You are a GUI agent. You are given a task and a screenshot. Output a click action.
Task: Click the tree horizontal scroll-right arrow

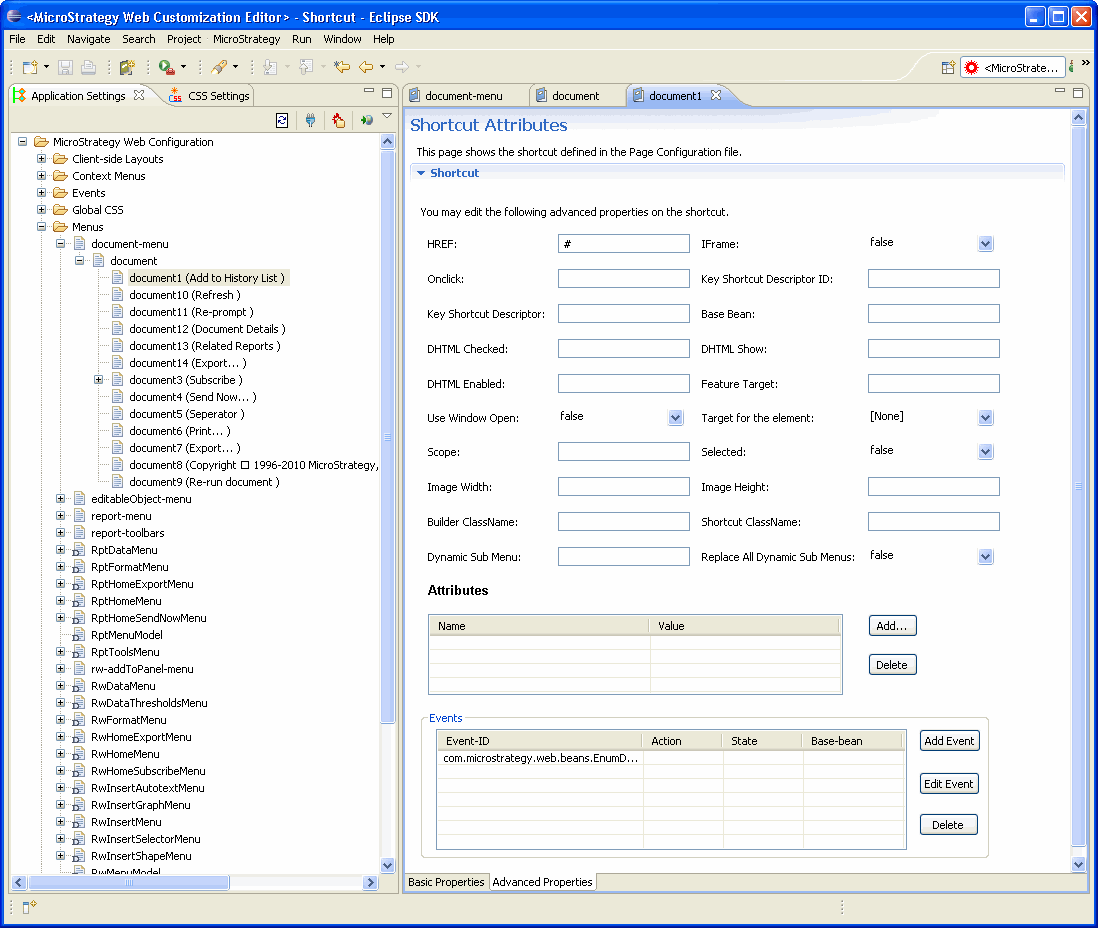(370, 883)
